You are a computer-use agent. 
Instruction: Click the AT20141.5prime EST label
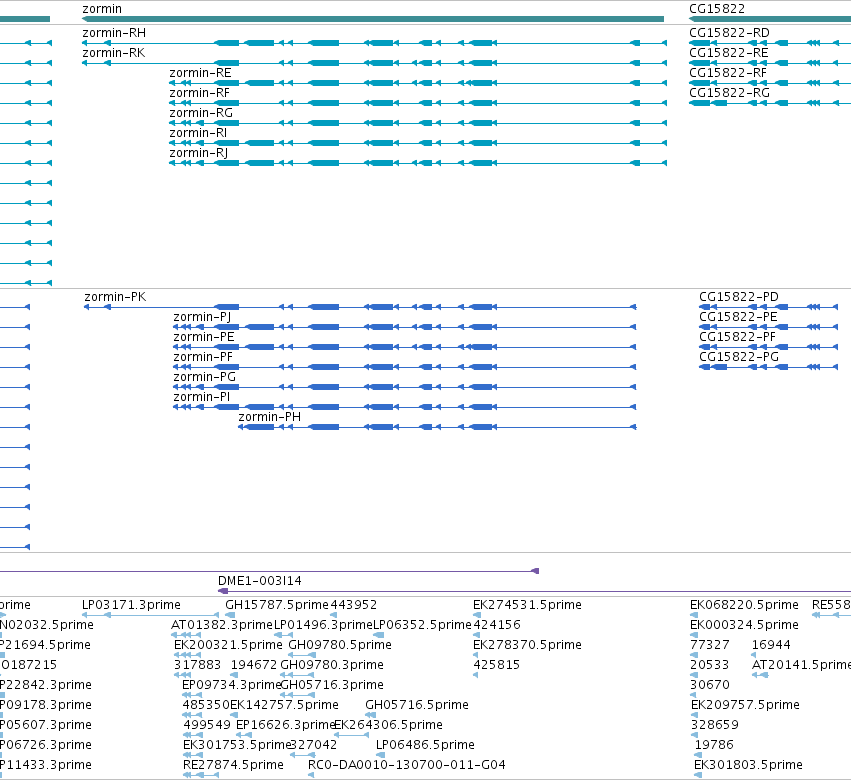click(x=801, y=665)
